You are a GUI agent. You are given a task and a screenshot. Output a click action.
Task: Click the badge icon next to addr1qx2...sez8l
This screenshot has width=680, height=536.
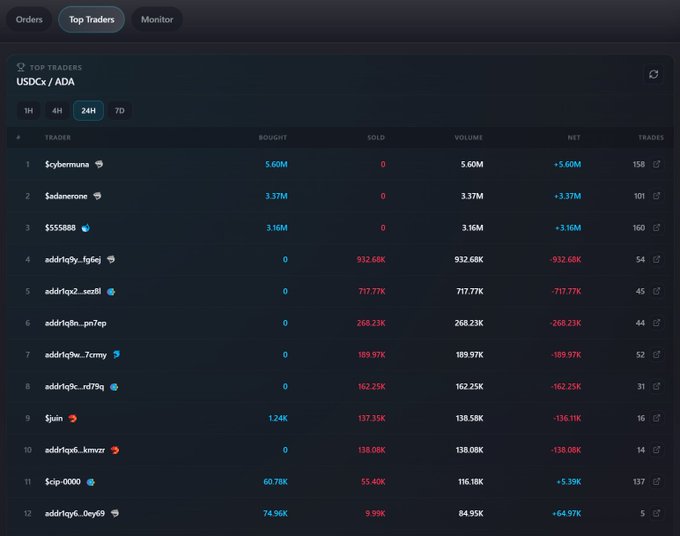click(111, 291)
